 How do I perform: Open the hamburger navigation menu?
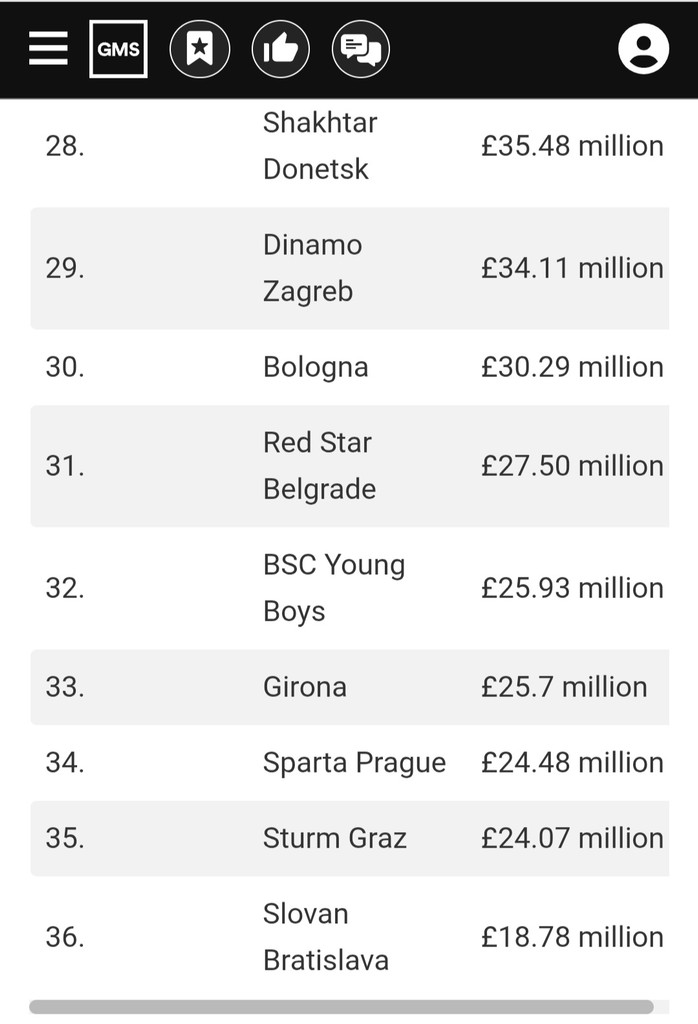[x=48, y=48]
